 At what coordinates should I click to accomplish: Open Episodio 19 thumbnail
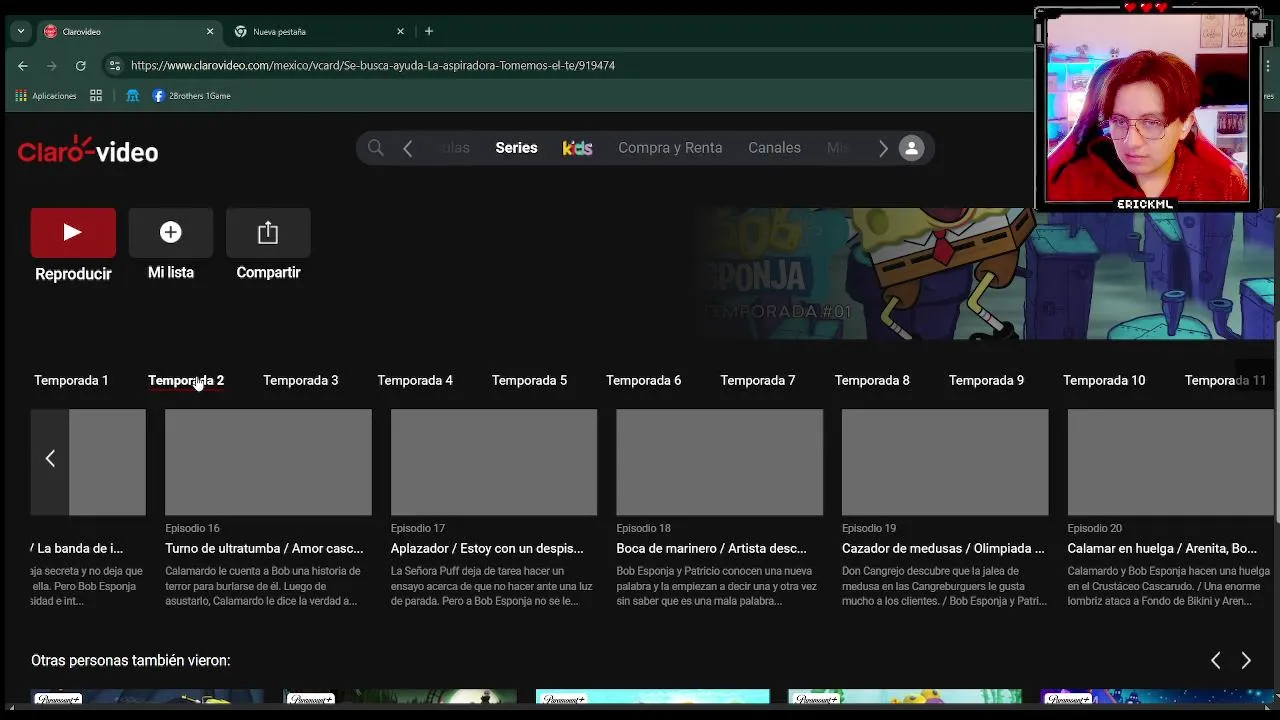945,462
